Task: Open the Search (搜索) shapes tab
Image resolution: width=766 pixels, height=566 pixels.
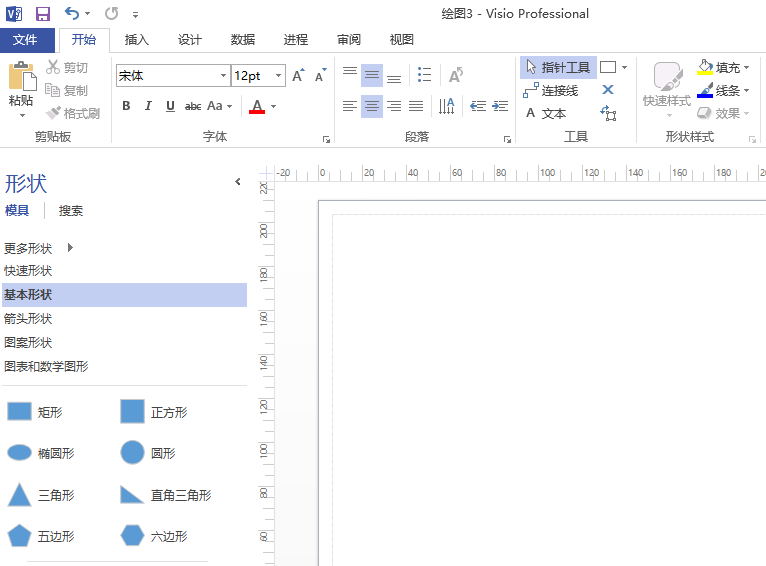Action: (x=71, y=210)
